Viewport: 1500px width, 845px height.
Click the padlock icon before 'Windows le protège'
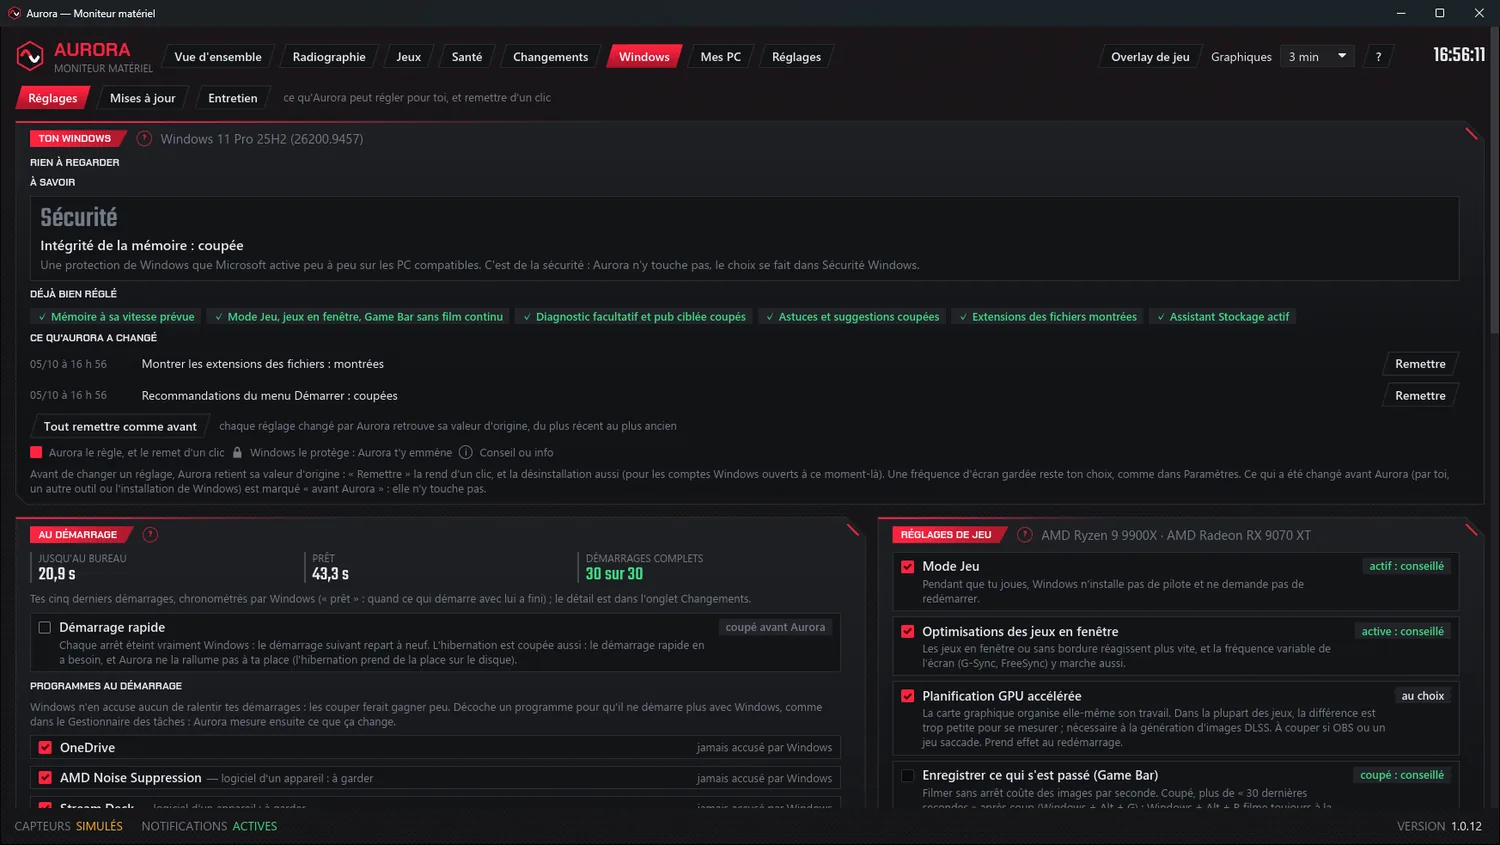pyautogui.click(x=237, y=453)
